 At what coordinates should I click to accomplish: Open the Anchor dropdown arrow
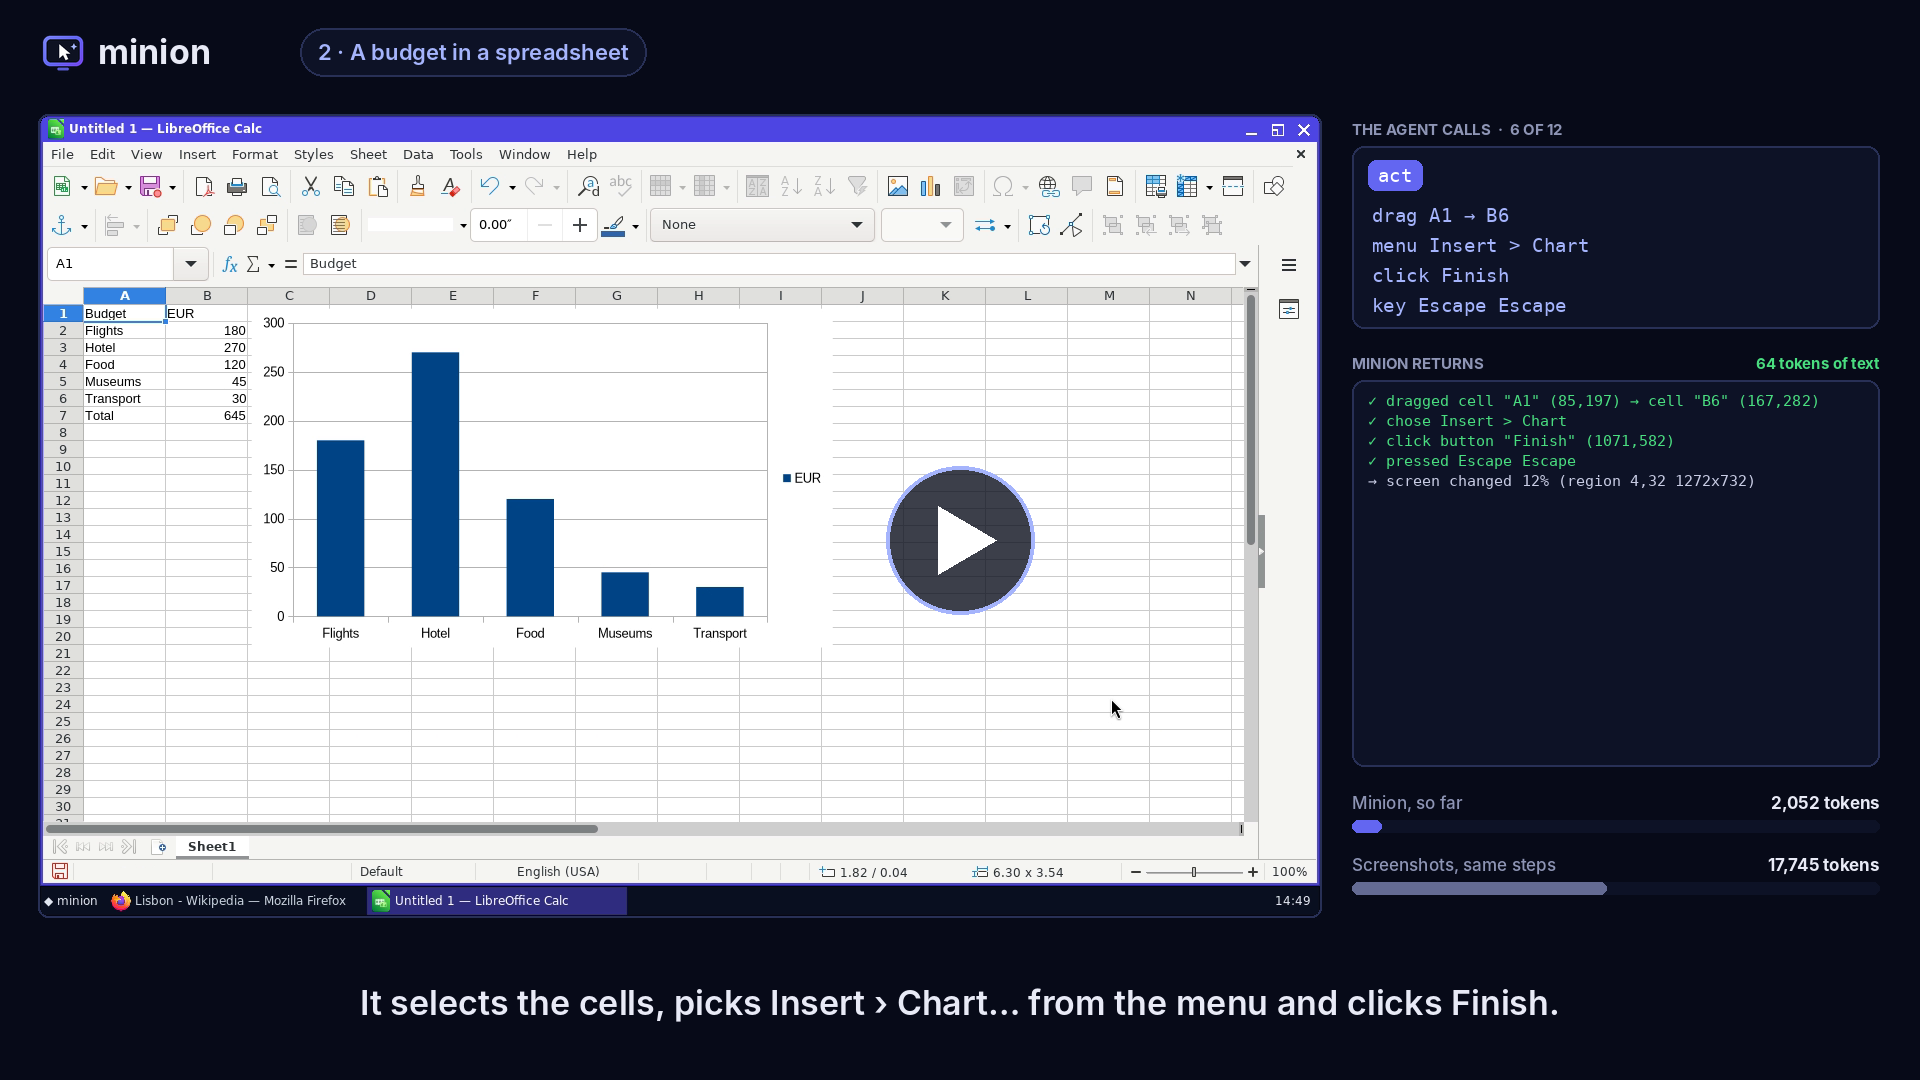click(x=84, y=227)
